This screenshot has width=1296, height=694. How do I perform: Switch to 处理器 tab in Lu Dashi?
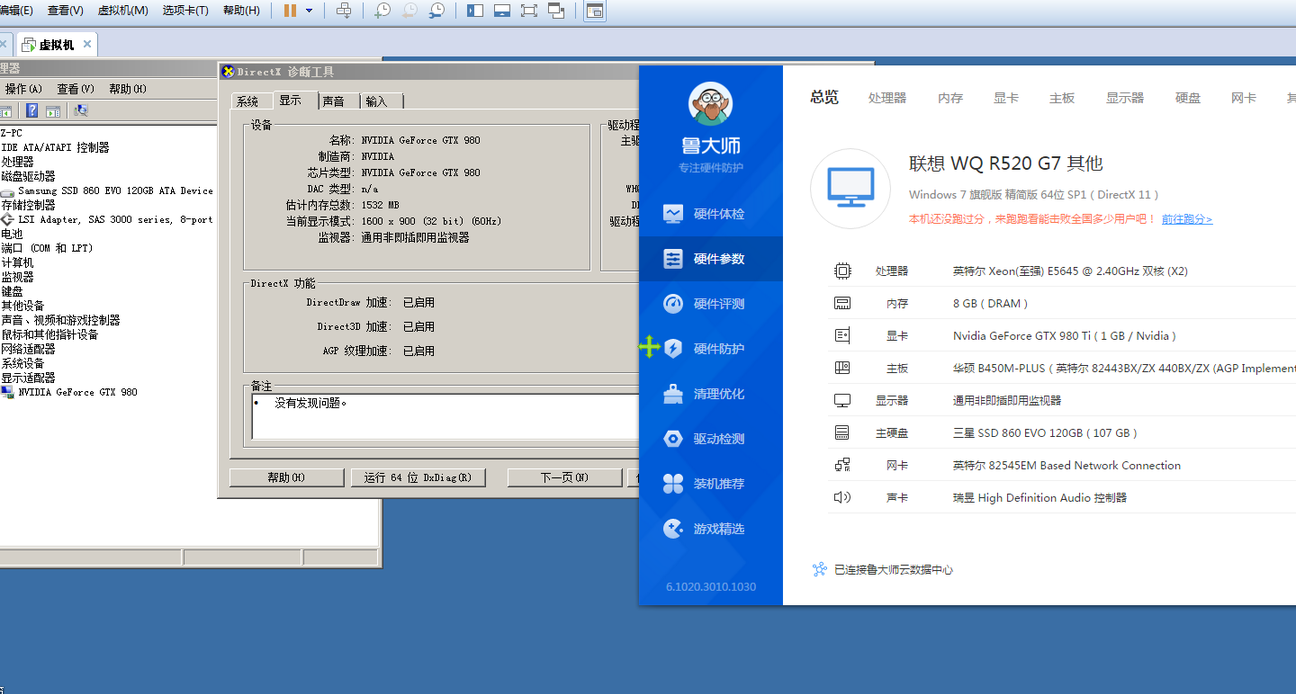887,98
